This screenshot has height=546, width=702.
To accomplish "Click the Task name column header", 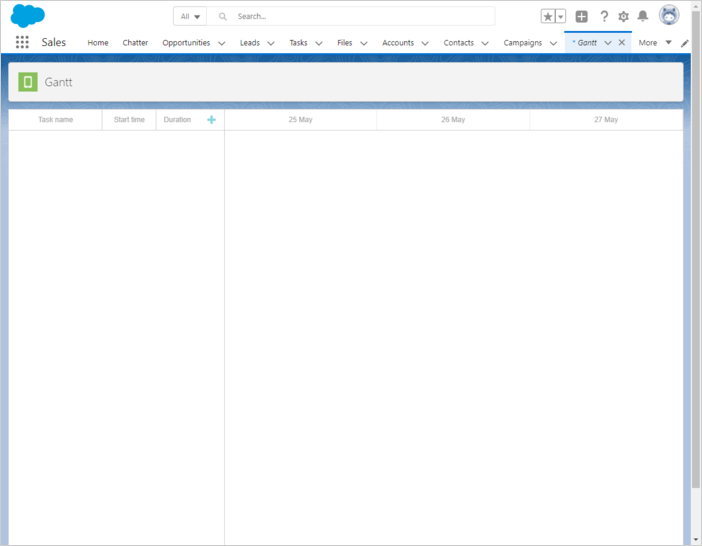I will pyautogui.click(x=56, y=120).
